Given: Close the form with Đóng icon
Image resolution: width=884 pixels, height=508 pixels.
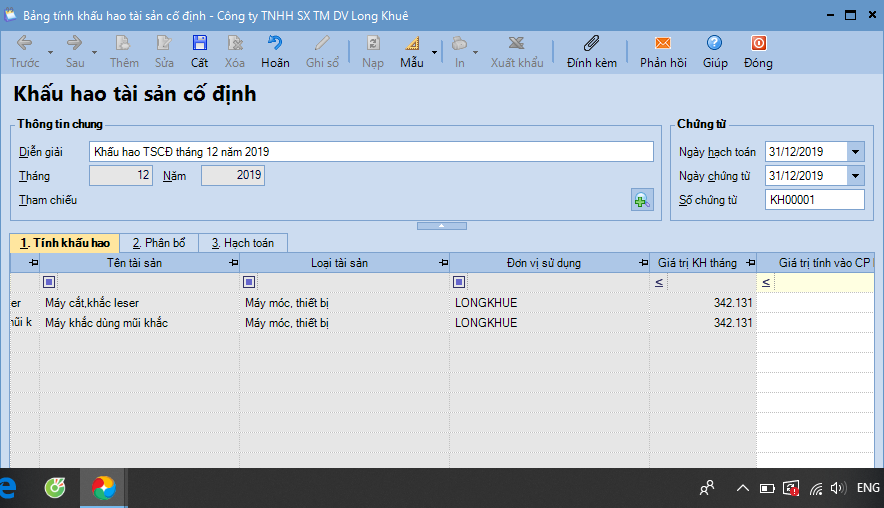Looking at the screenshot, I should 758,43.
